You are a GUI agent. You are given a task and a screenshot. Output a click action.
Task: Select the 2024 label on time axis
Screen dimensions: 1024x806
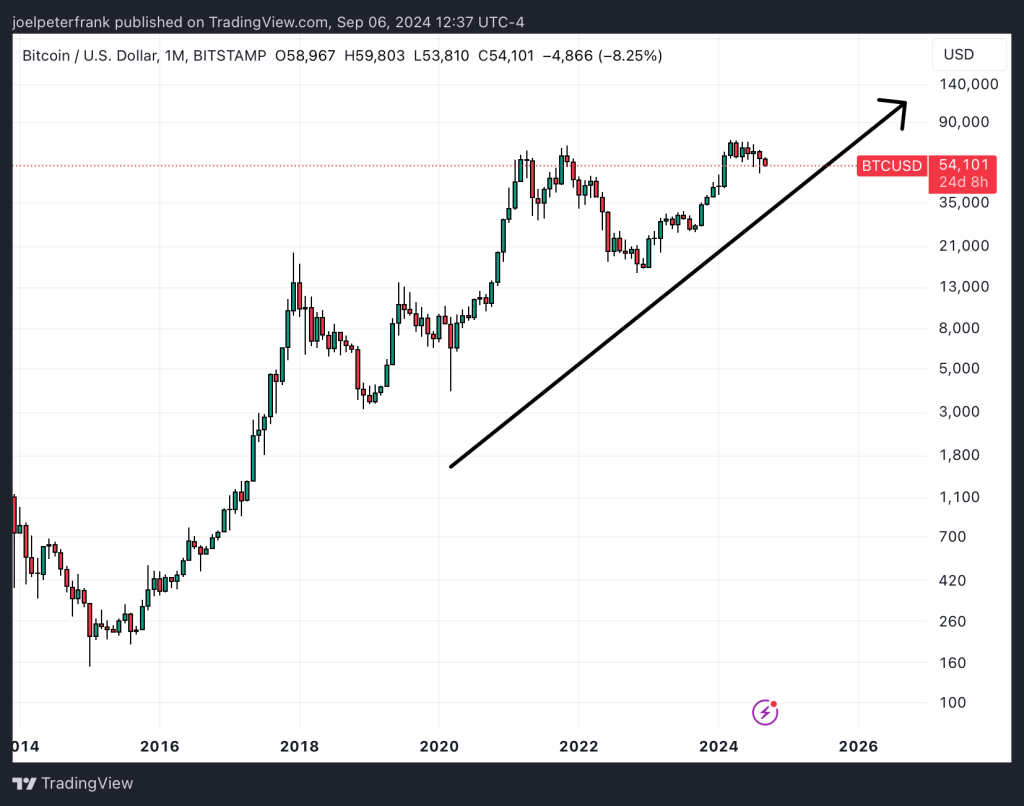[719, 746]
